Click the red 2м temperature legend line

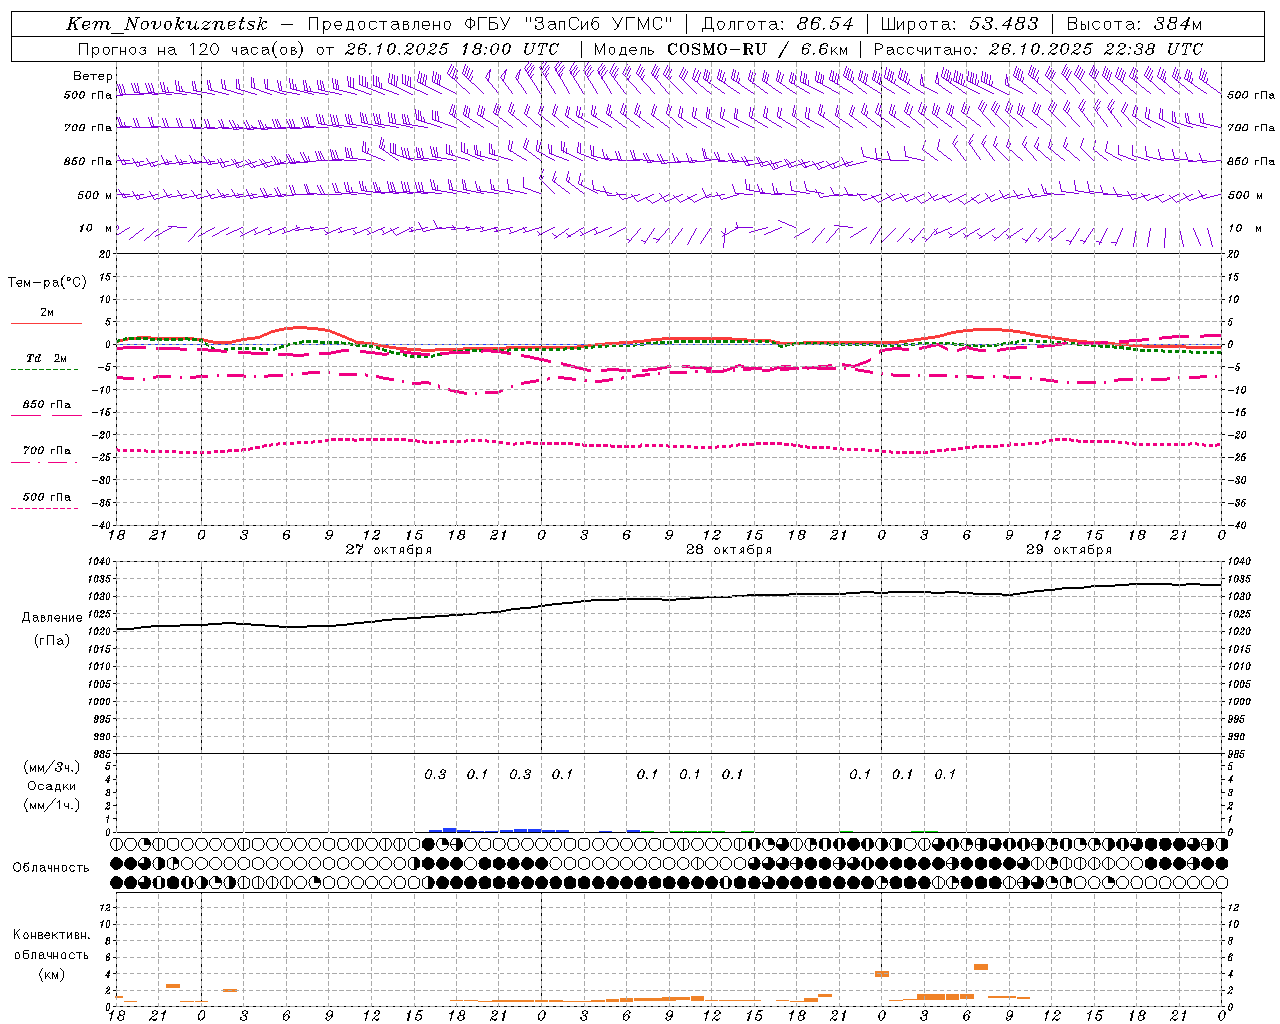[46, 323]
